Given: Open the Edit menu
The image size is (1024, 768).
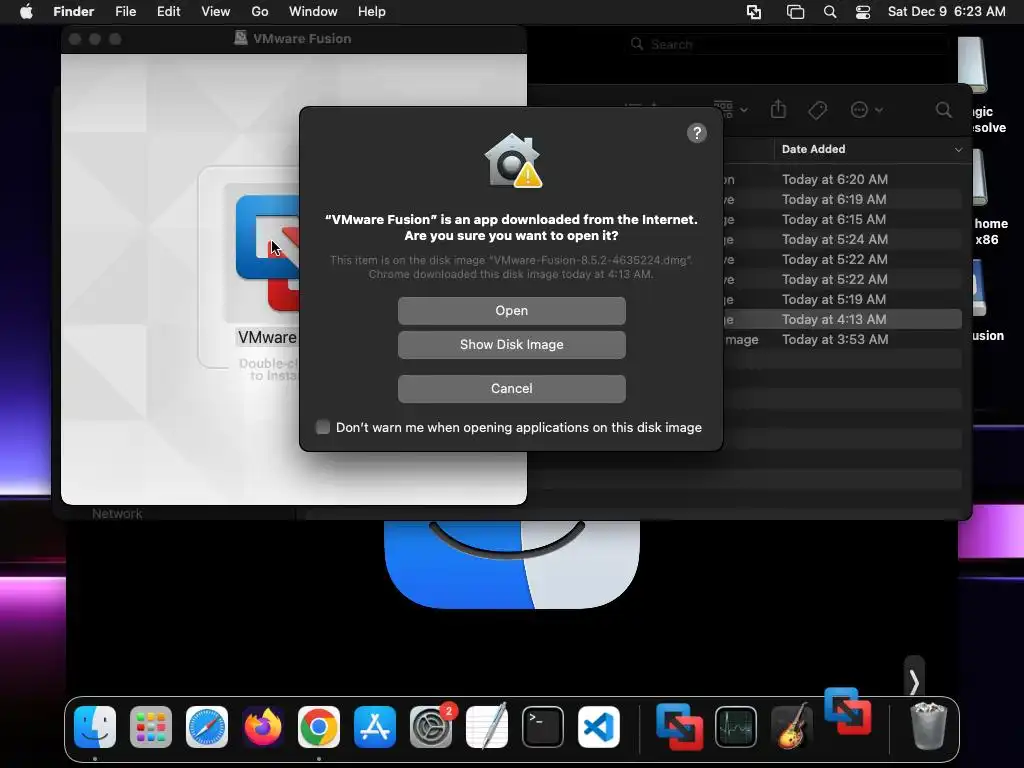Looking at the screenshot, I should [168, 12].
